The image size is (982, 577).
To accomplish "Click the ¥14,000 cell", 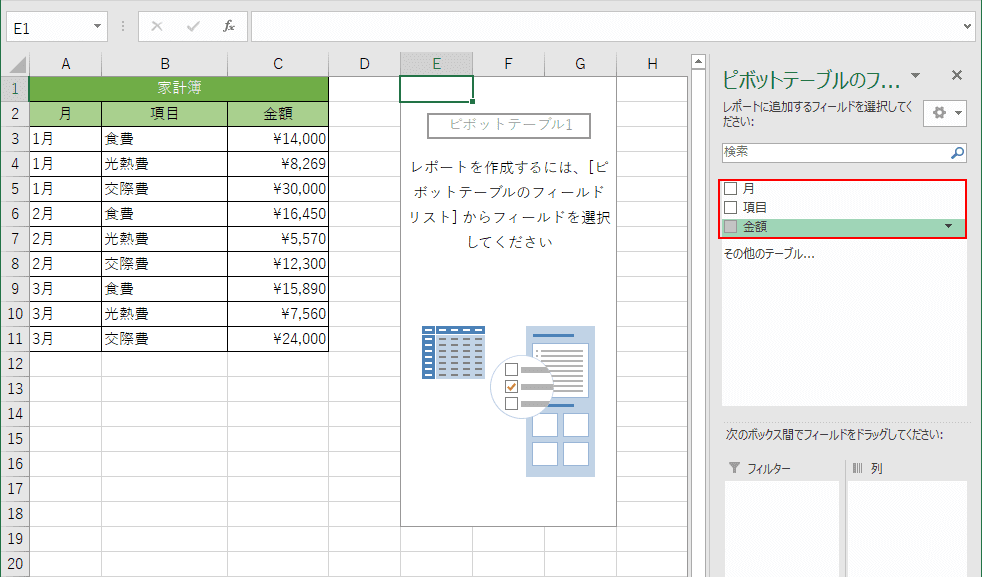I will click(x=278, y=138).
